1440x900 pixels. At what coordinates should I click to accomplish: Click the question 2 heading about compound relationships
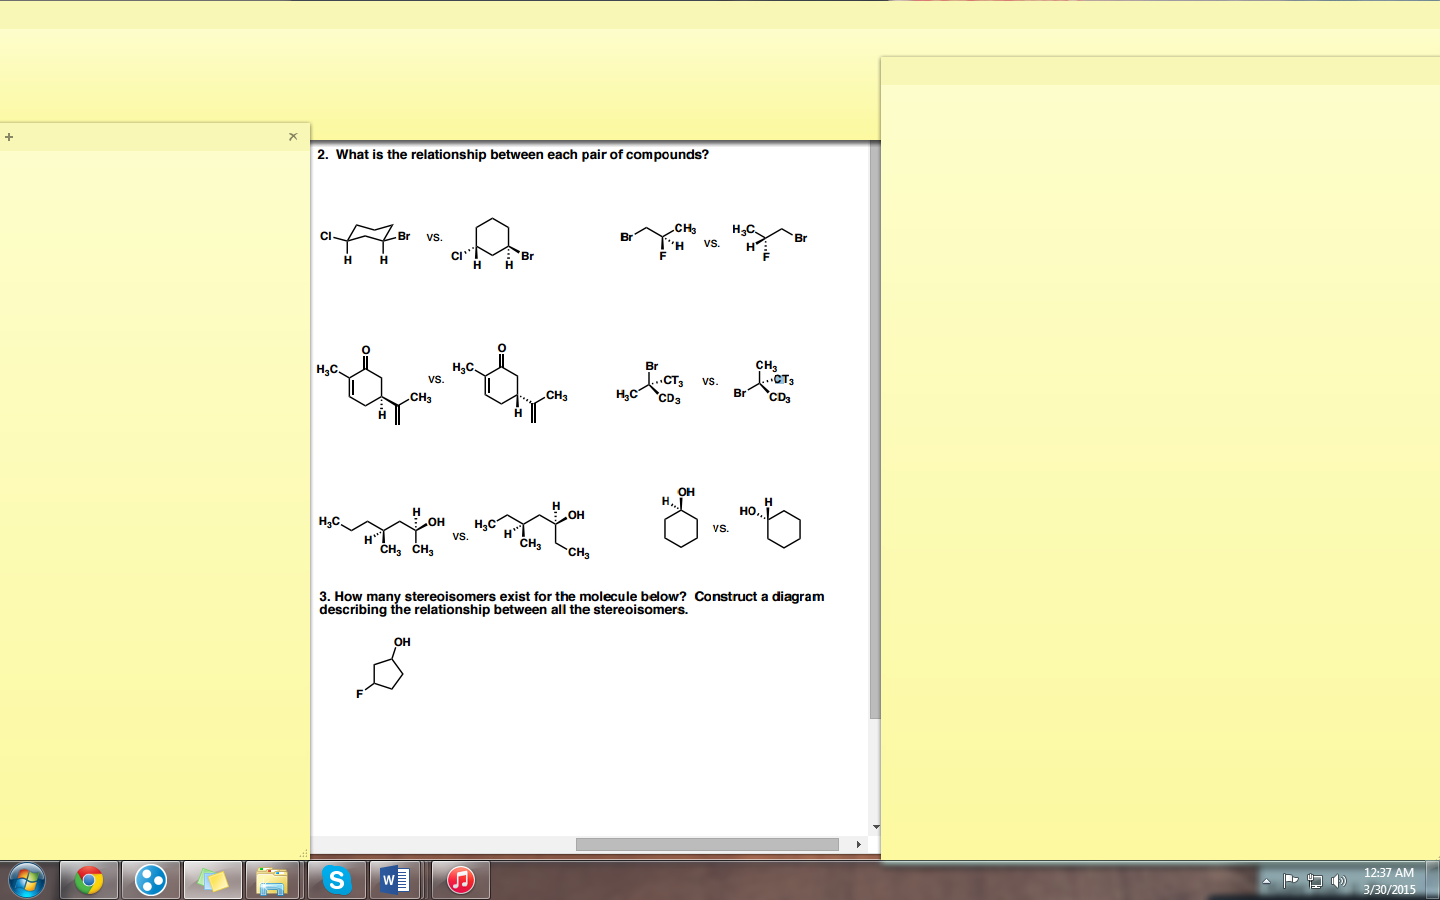click(x=513, y=155)
